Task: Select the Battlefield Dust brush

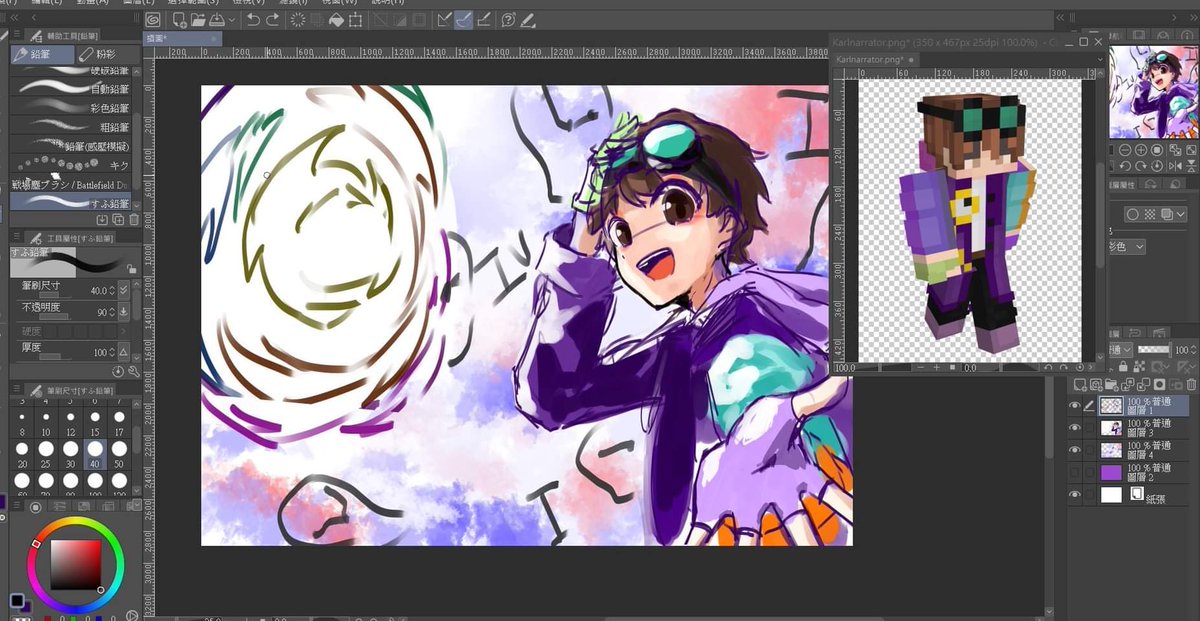Action: coord(70,184)
